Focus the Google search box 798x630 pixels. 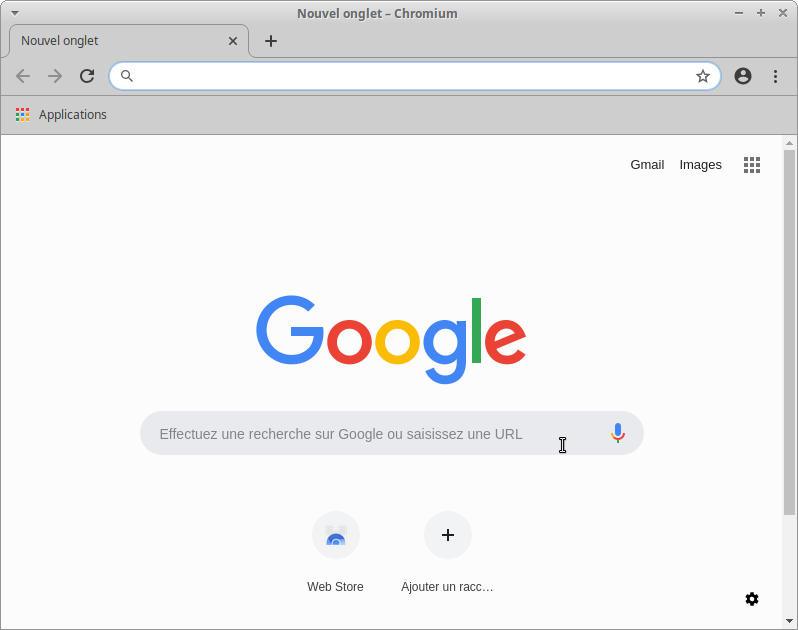(x=370, y=434)
